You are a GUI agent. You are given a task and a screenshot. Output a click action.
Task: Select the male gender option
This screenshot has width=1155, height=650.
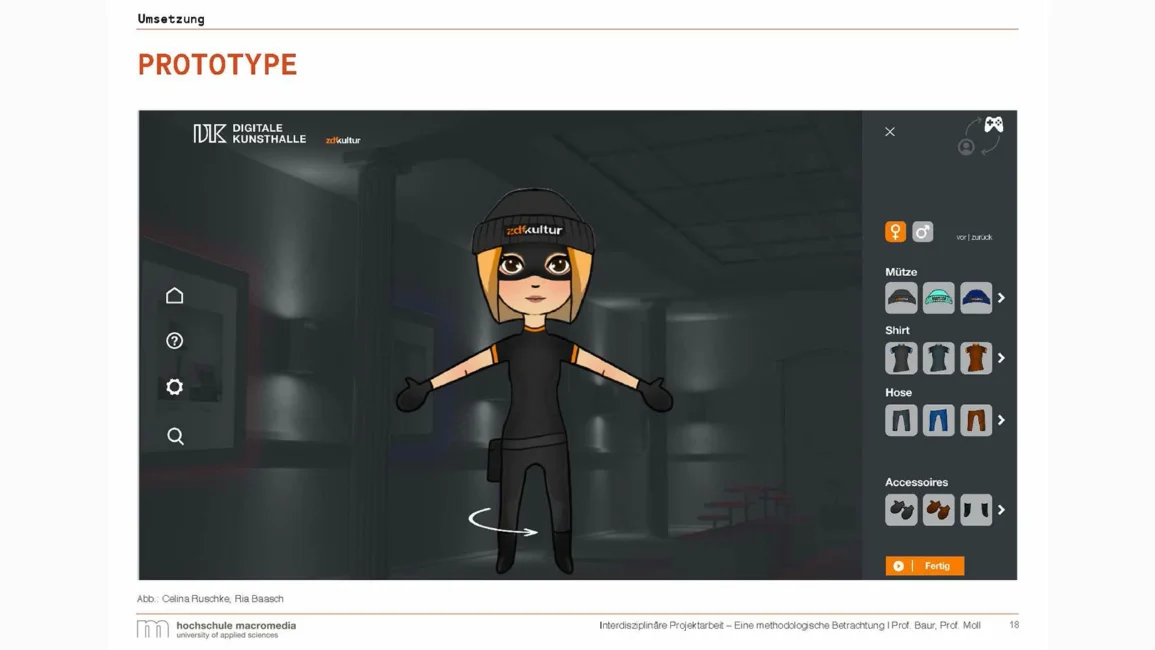922,231
